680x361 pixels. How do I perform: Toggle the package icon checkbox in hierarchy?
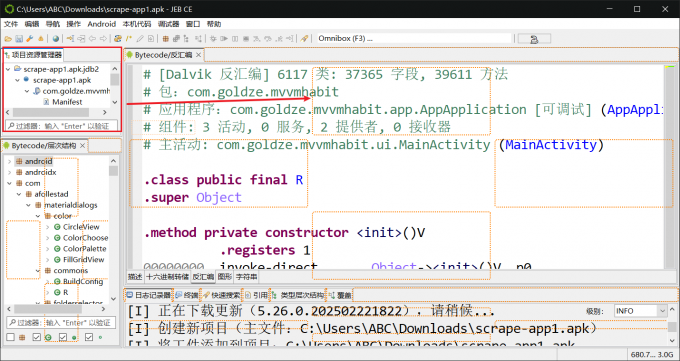10,337
